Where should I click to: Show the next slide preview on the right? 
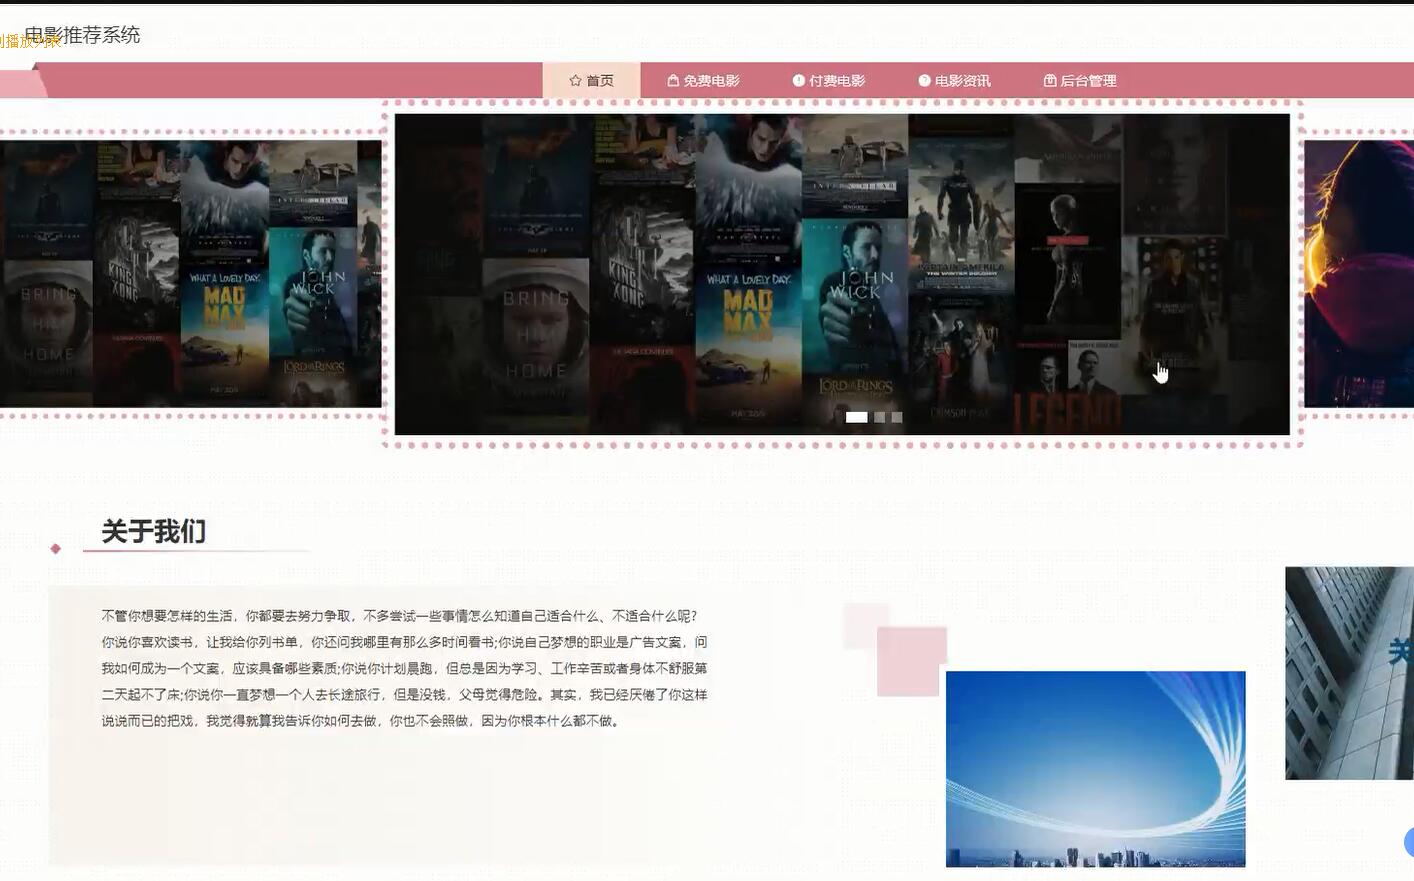tap(1359, 273)
